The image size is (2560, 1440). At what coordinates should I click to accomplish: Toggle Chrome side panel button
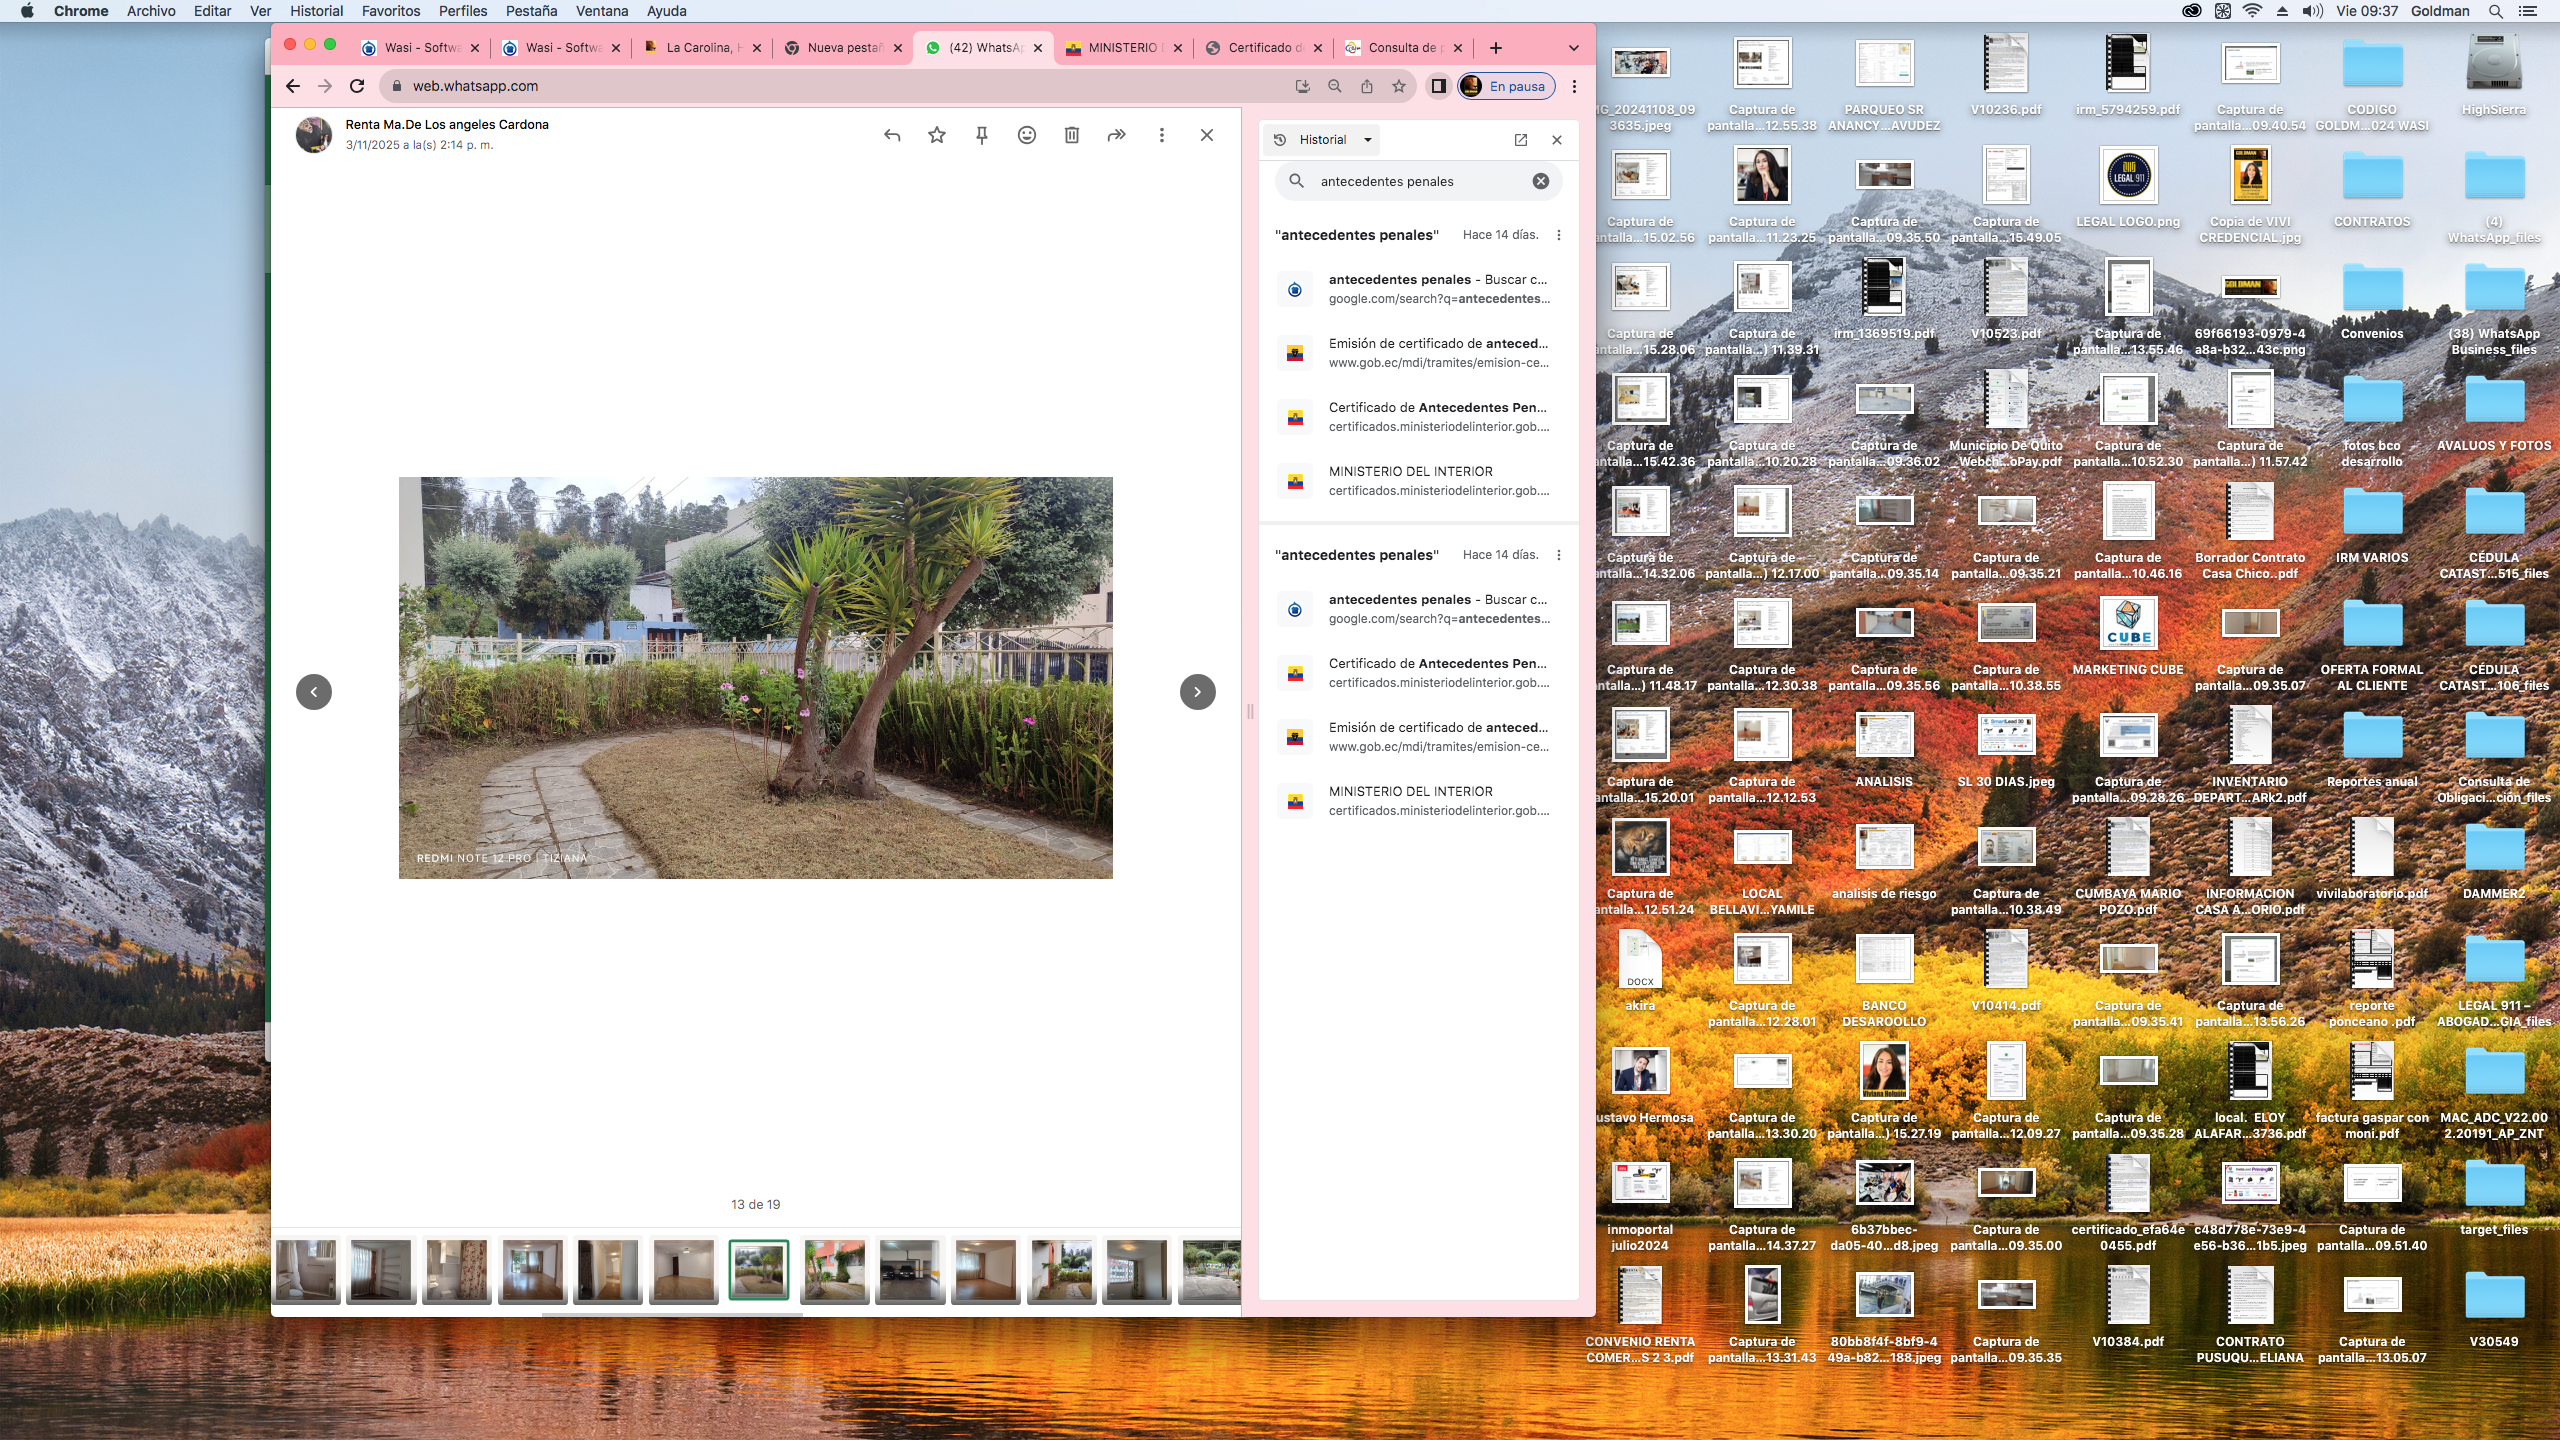[1438, 86]
